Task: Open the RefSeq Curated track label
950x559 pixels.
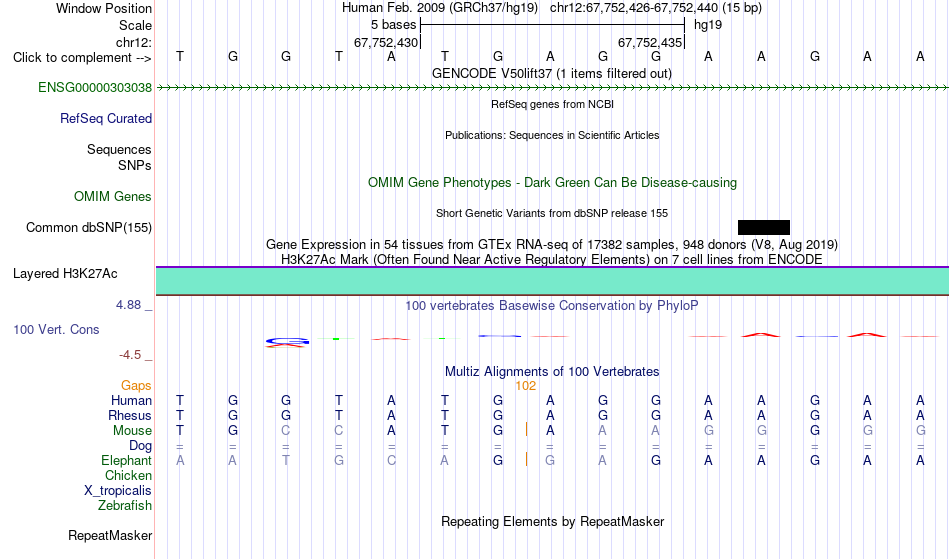Action: [105, 119]
